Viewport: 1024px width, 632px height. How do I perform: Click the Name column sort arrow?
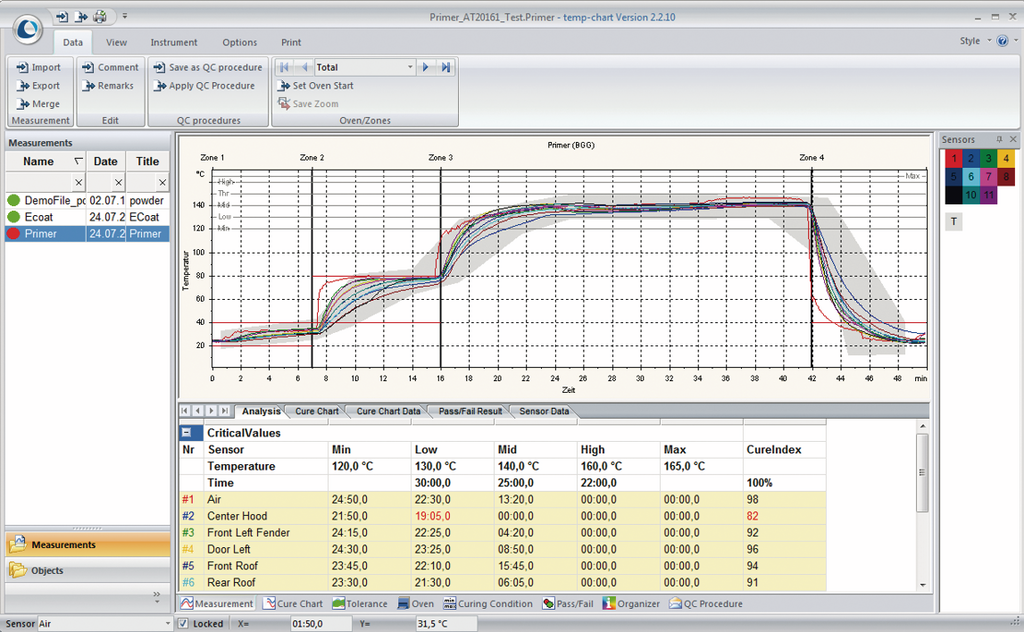pos(78,161)
